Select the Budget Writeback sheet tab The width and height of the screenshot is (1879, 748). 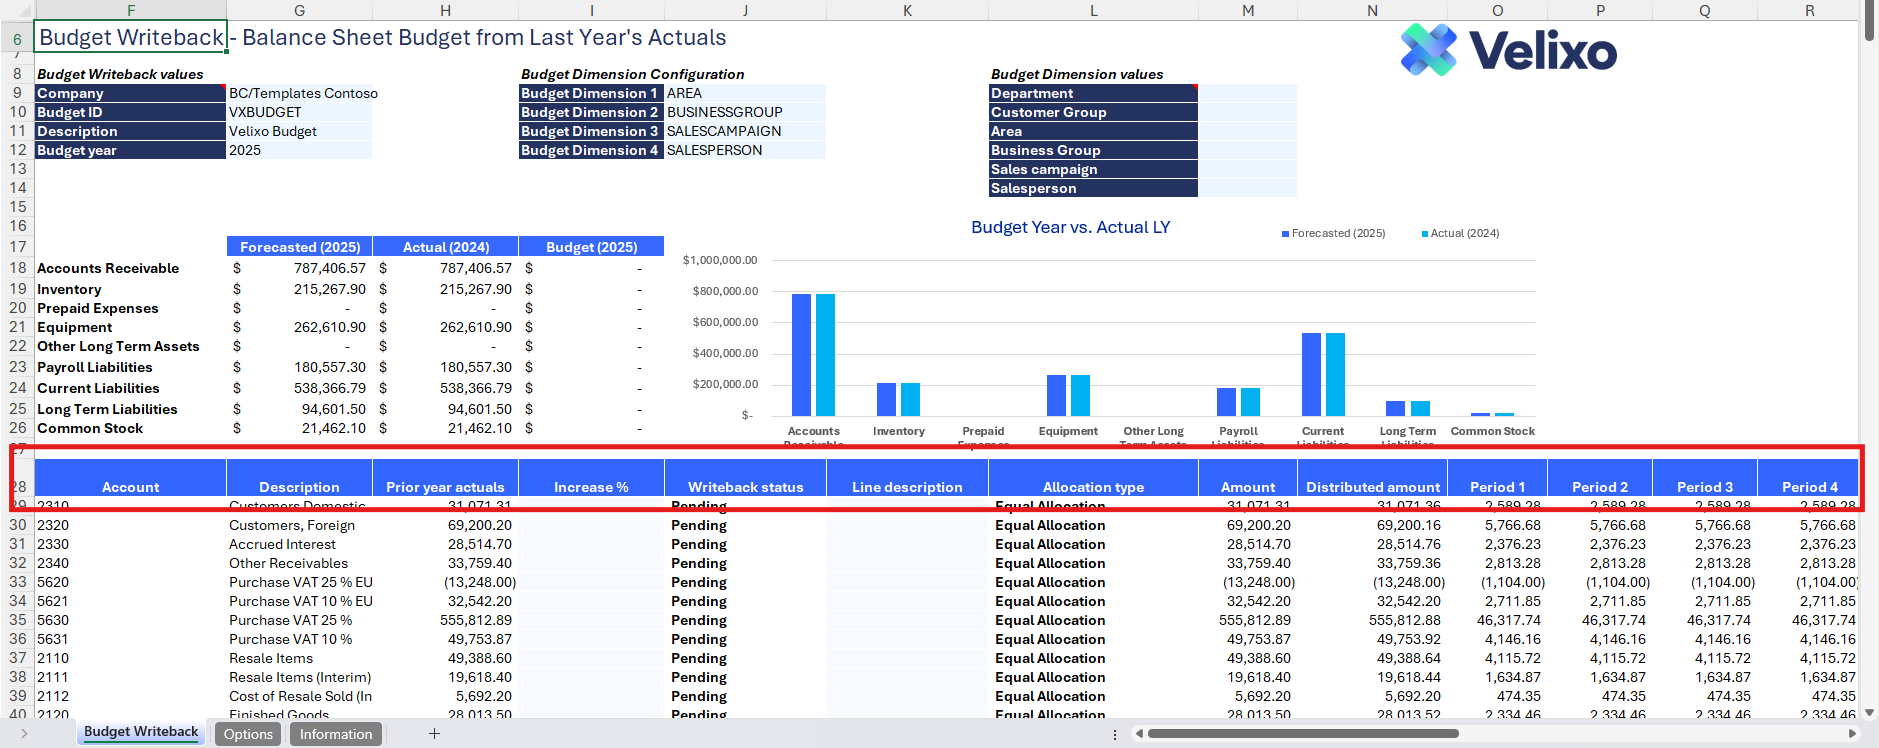141,732
